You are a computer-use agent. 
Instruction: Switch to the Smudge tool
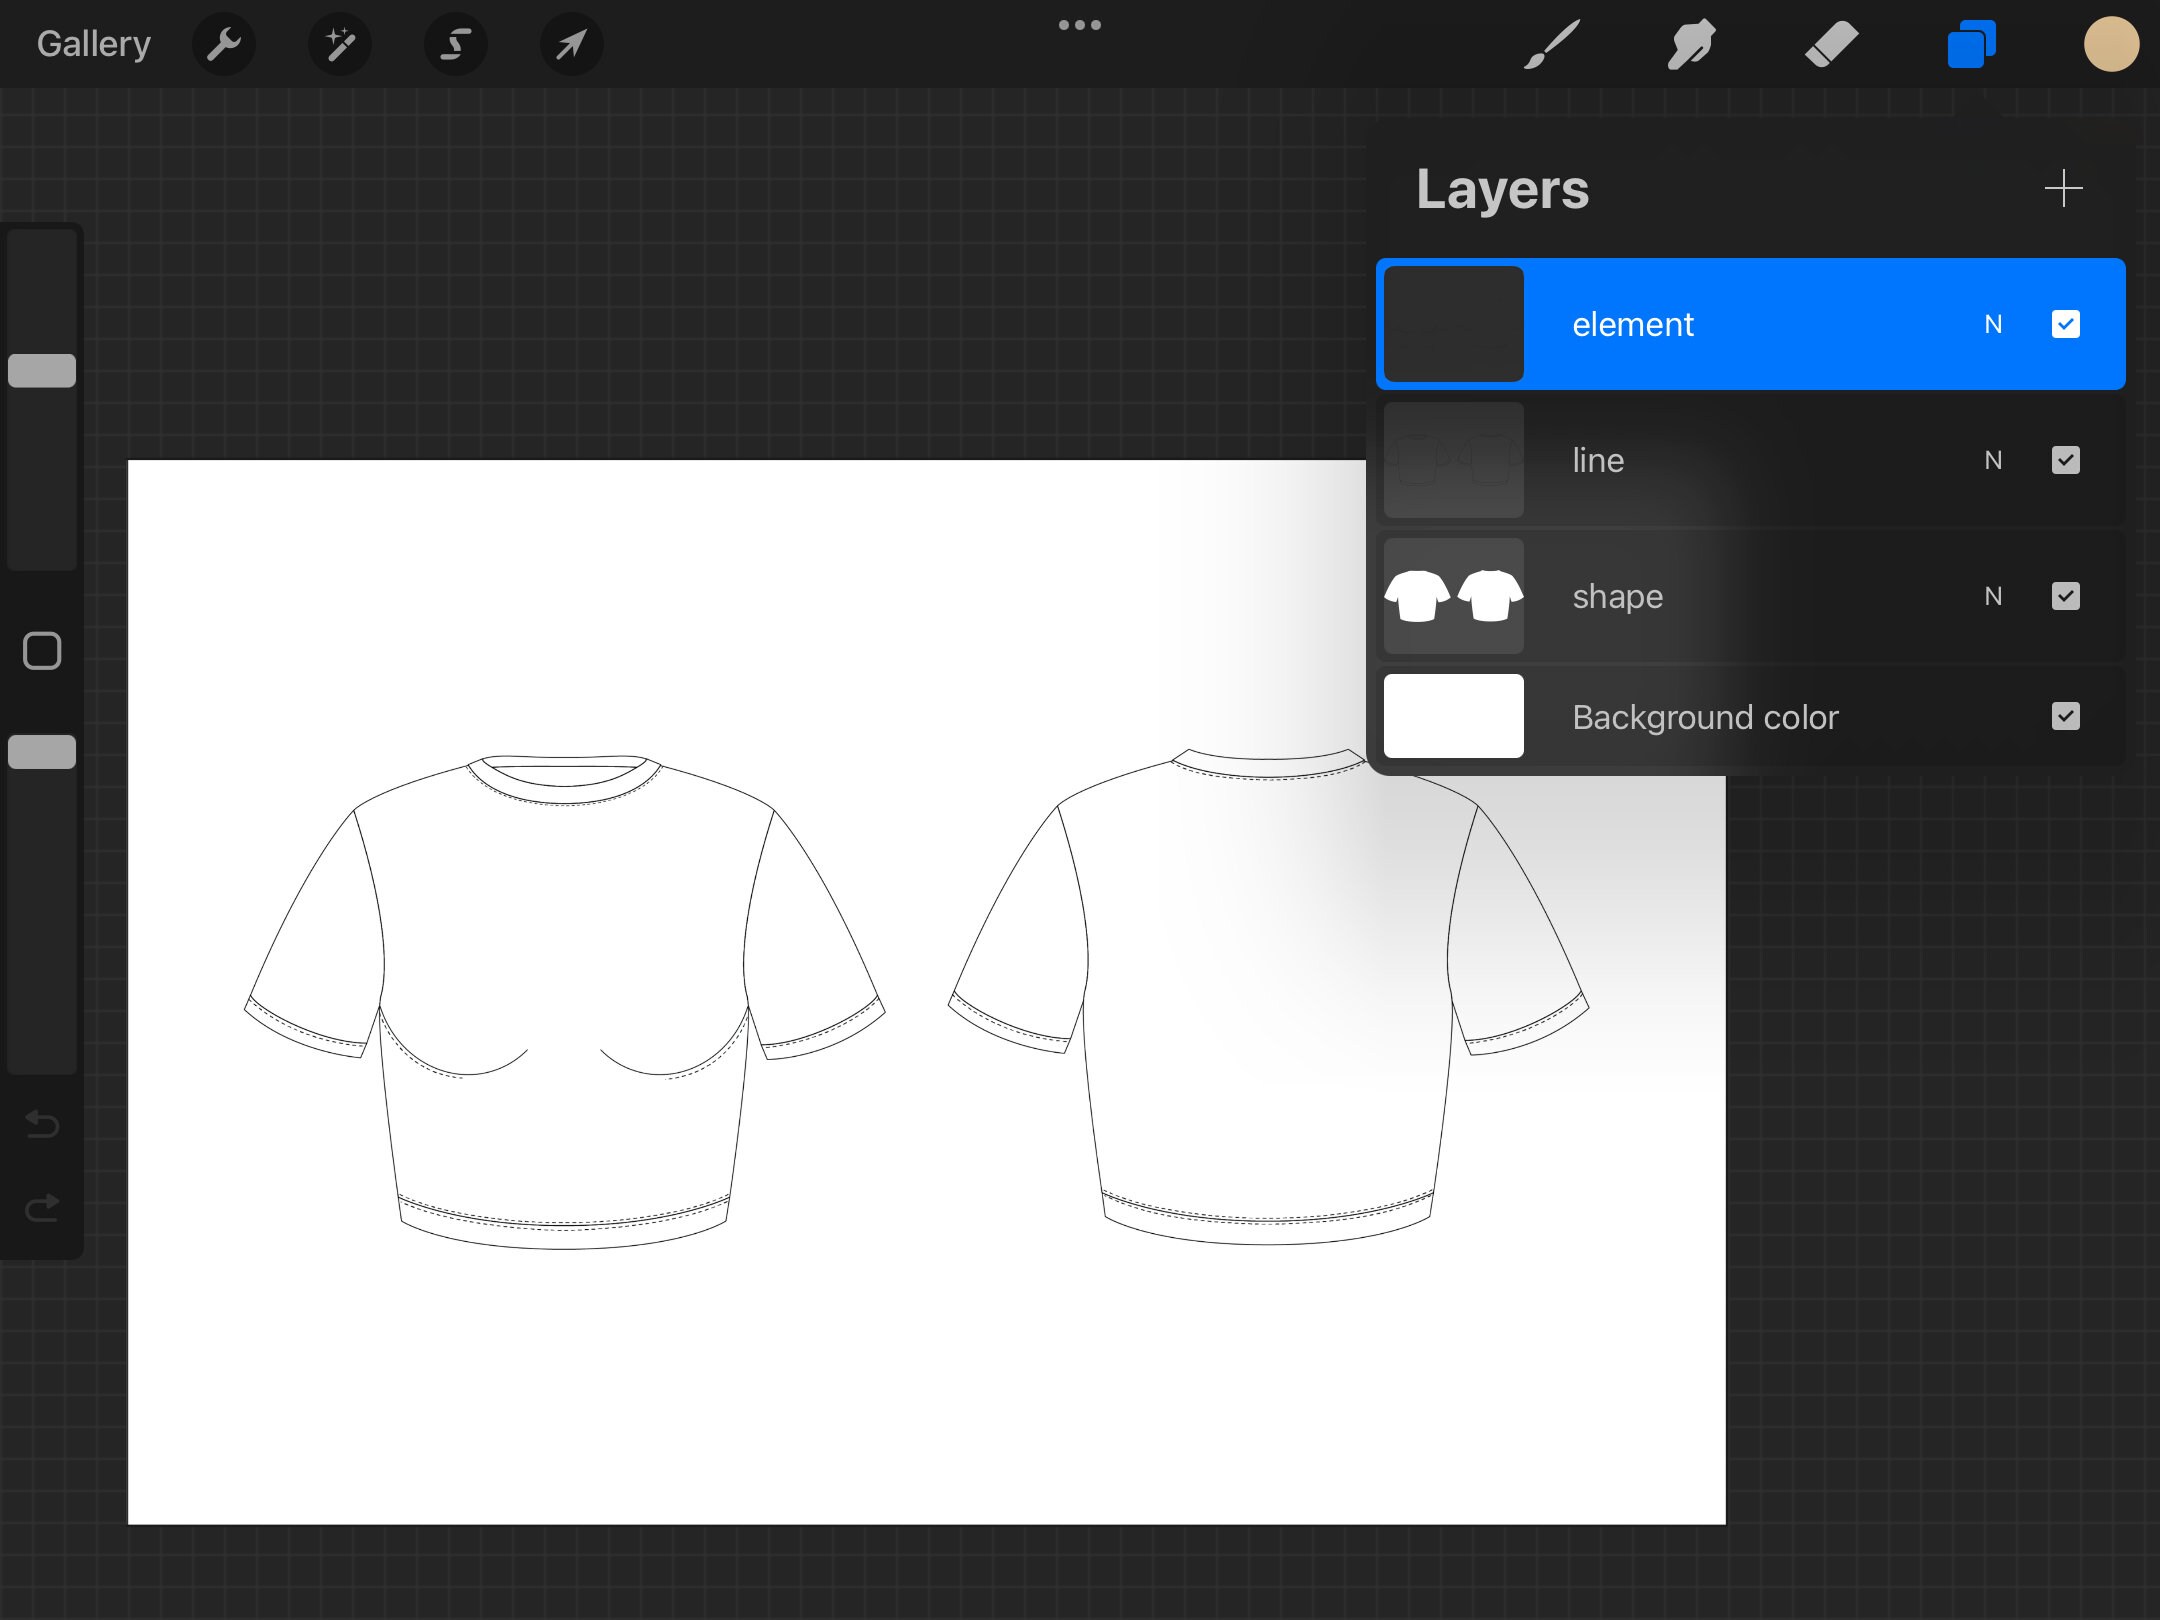tap(1691, 43)
